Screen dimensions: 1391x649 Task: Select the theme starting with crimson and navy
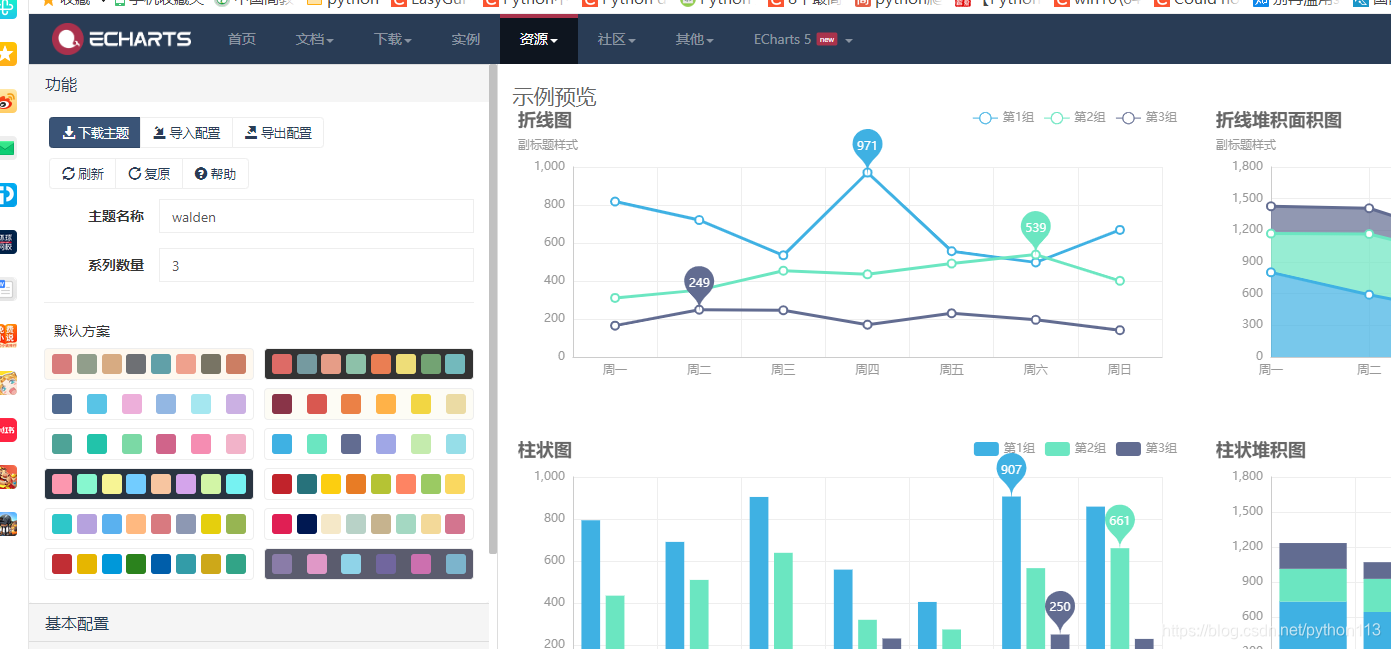[369, 524]
